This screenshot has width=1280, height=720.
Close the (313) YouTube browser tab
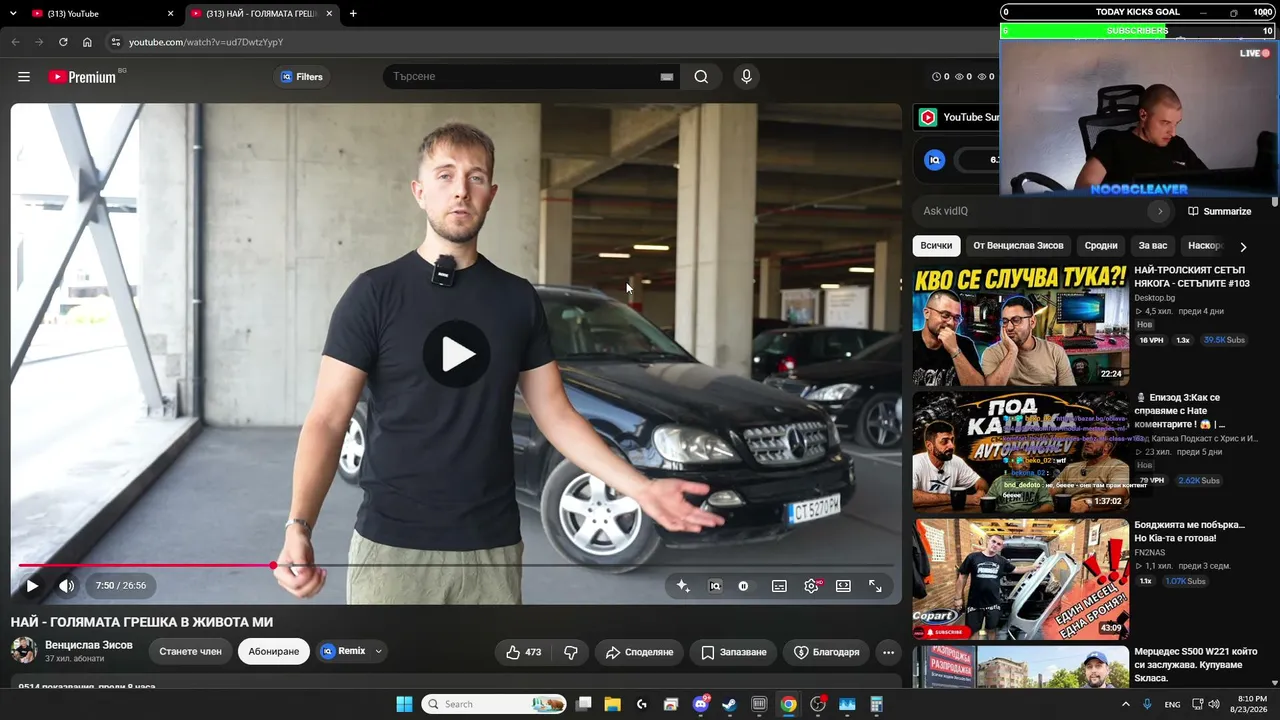pyautogui.click(x=170, y=14)
